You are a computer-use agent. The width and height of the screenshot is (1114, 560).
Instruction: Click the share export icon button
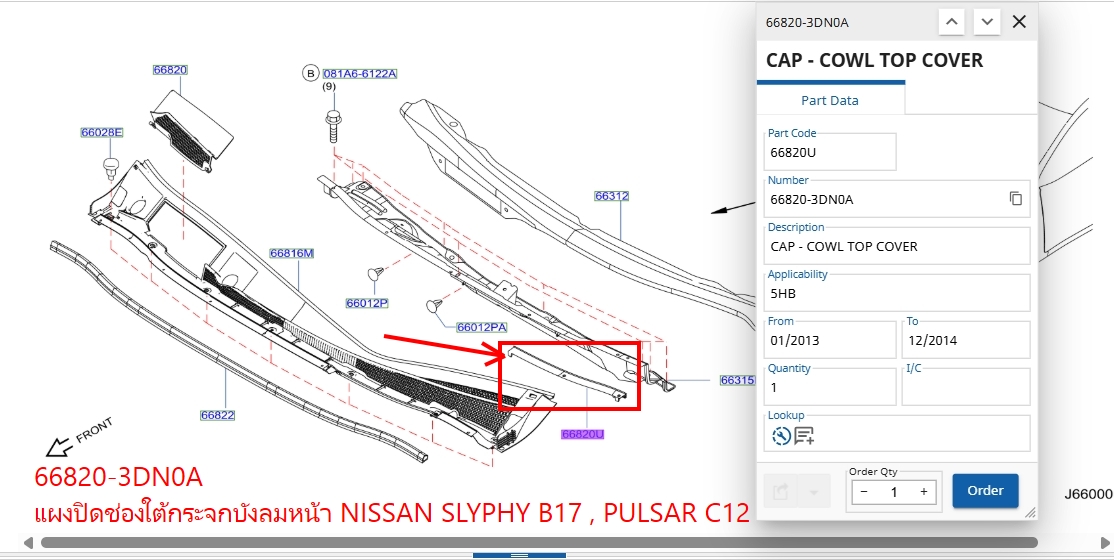[x=781, y=491]
